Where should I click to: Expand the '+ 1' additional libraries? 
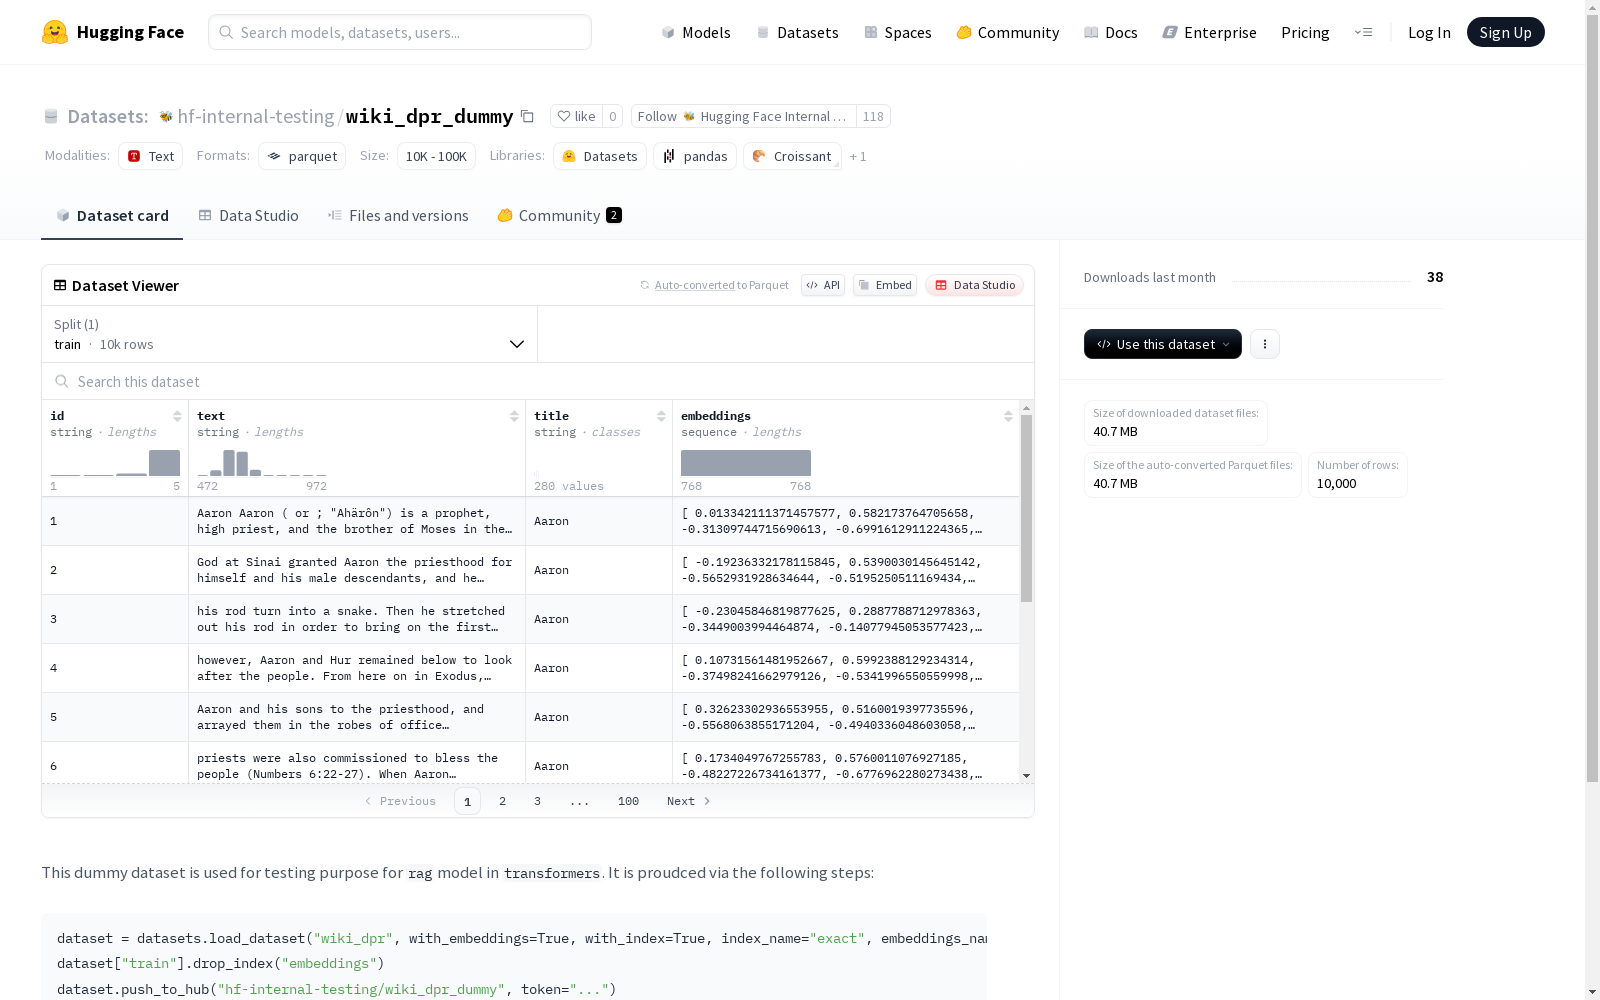858,156
